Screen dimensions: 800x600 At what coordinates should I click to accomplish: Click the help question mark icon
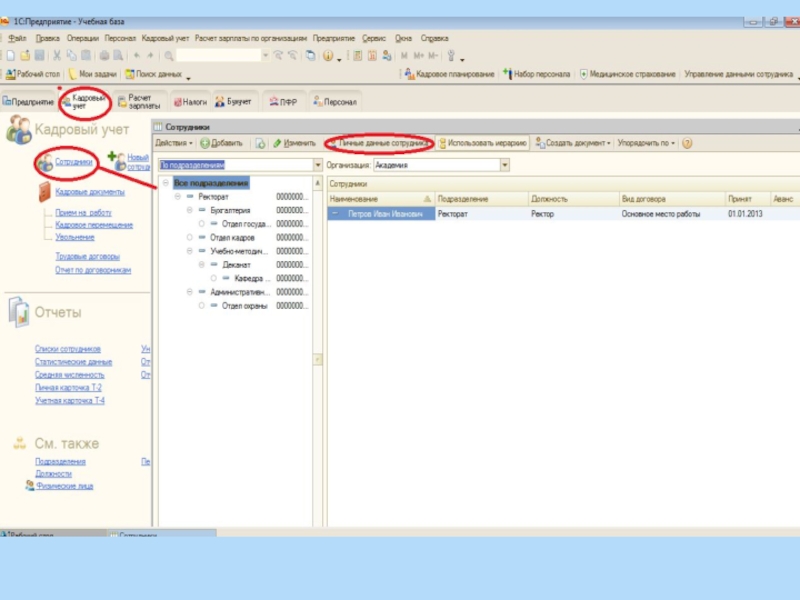(688, 144)
